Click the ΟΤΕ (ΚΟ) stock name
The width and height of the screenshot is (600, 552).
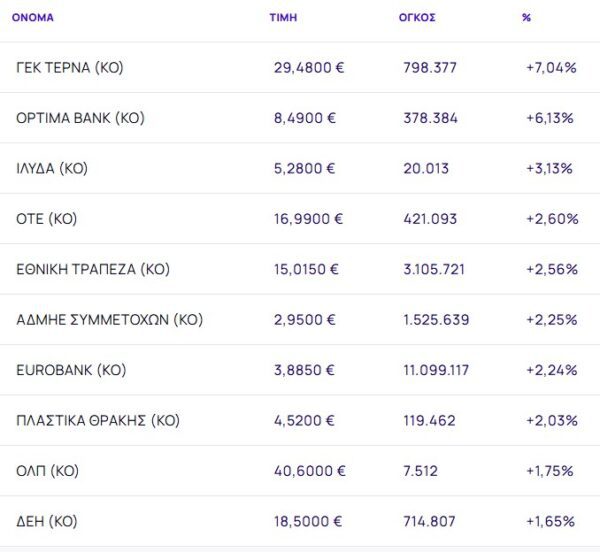47,219
